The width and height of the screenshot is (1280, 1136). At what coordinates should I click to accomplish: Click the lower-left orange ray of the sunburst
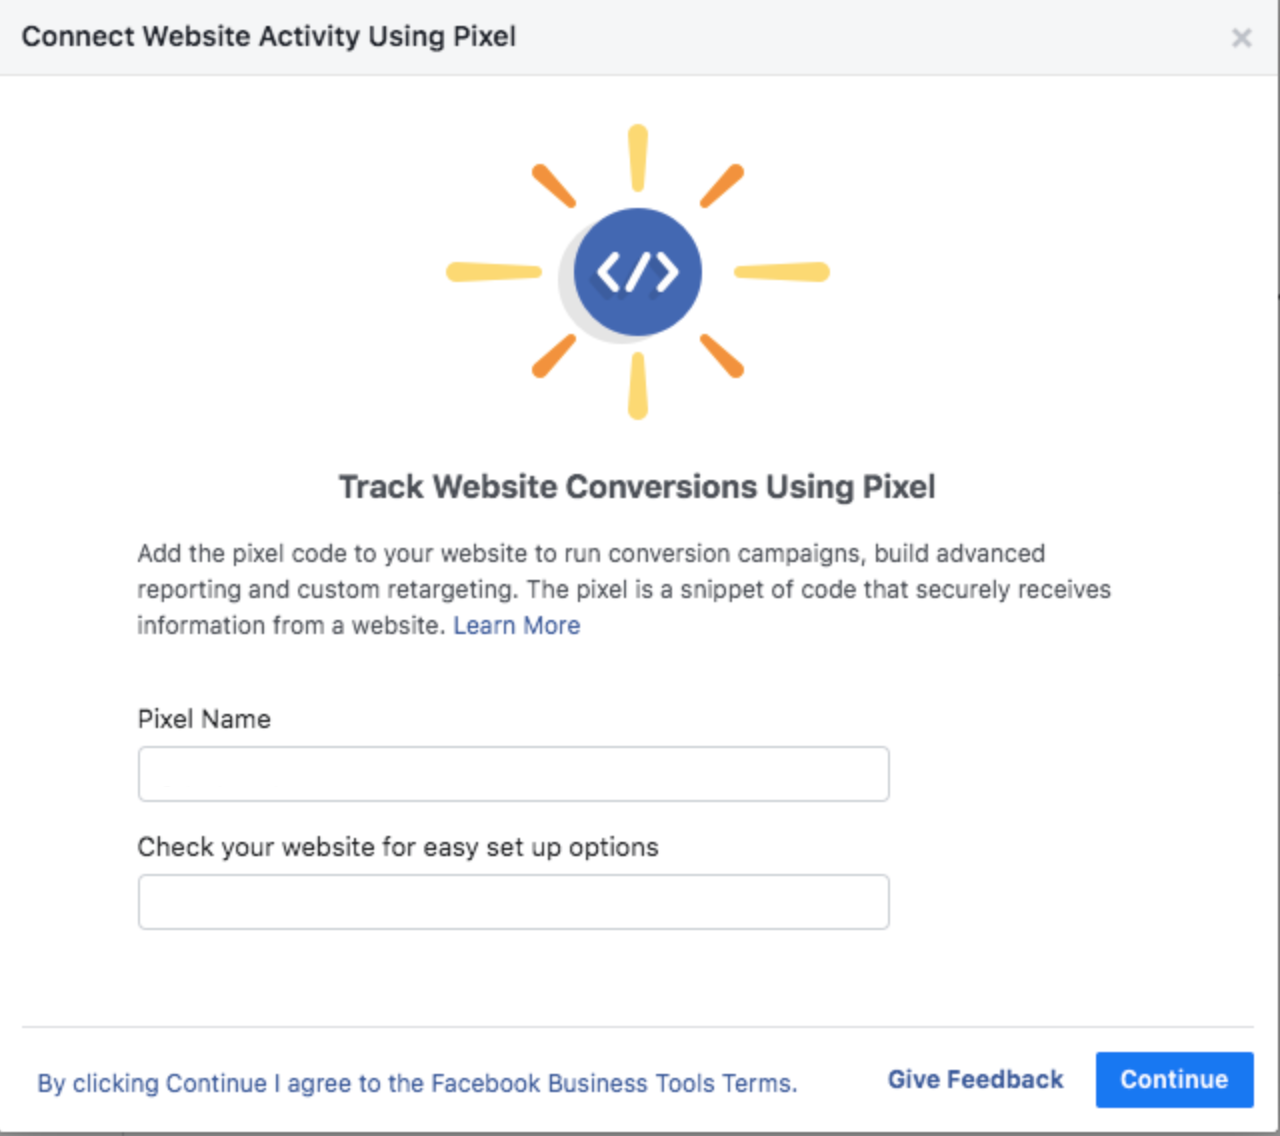click(x=554, y=357)
